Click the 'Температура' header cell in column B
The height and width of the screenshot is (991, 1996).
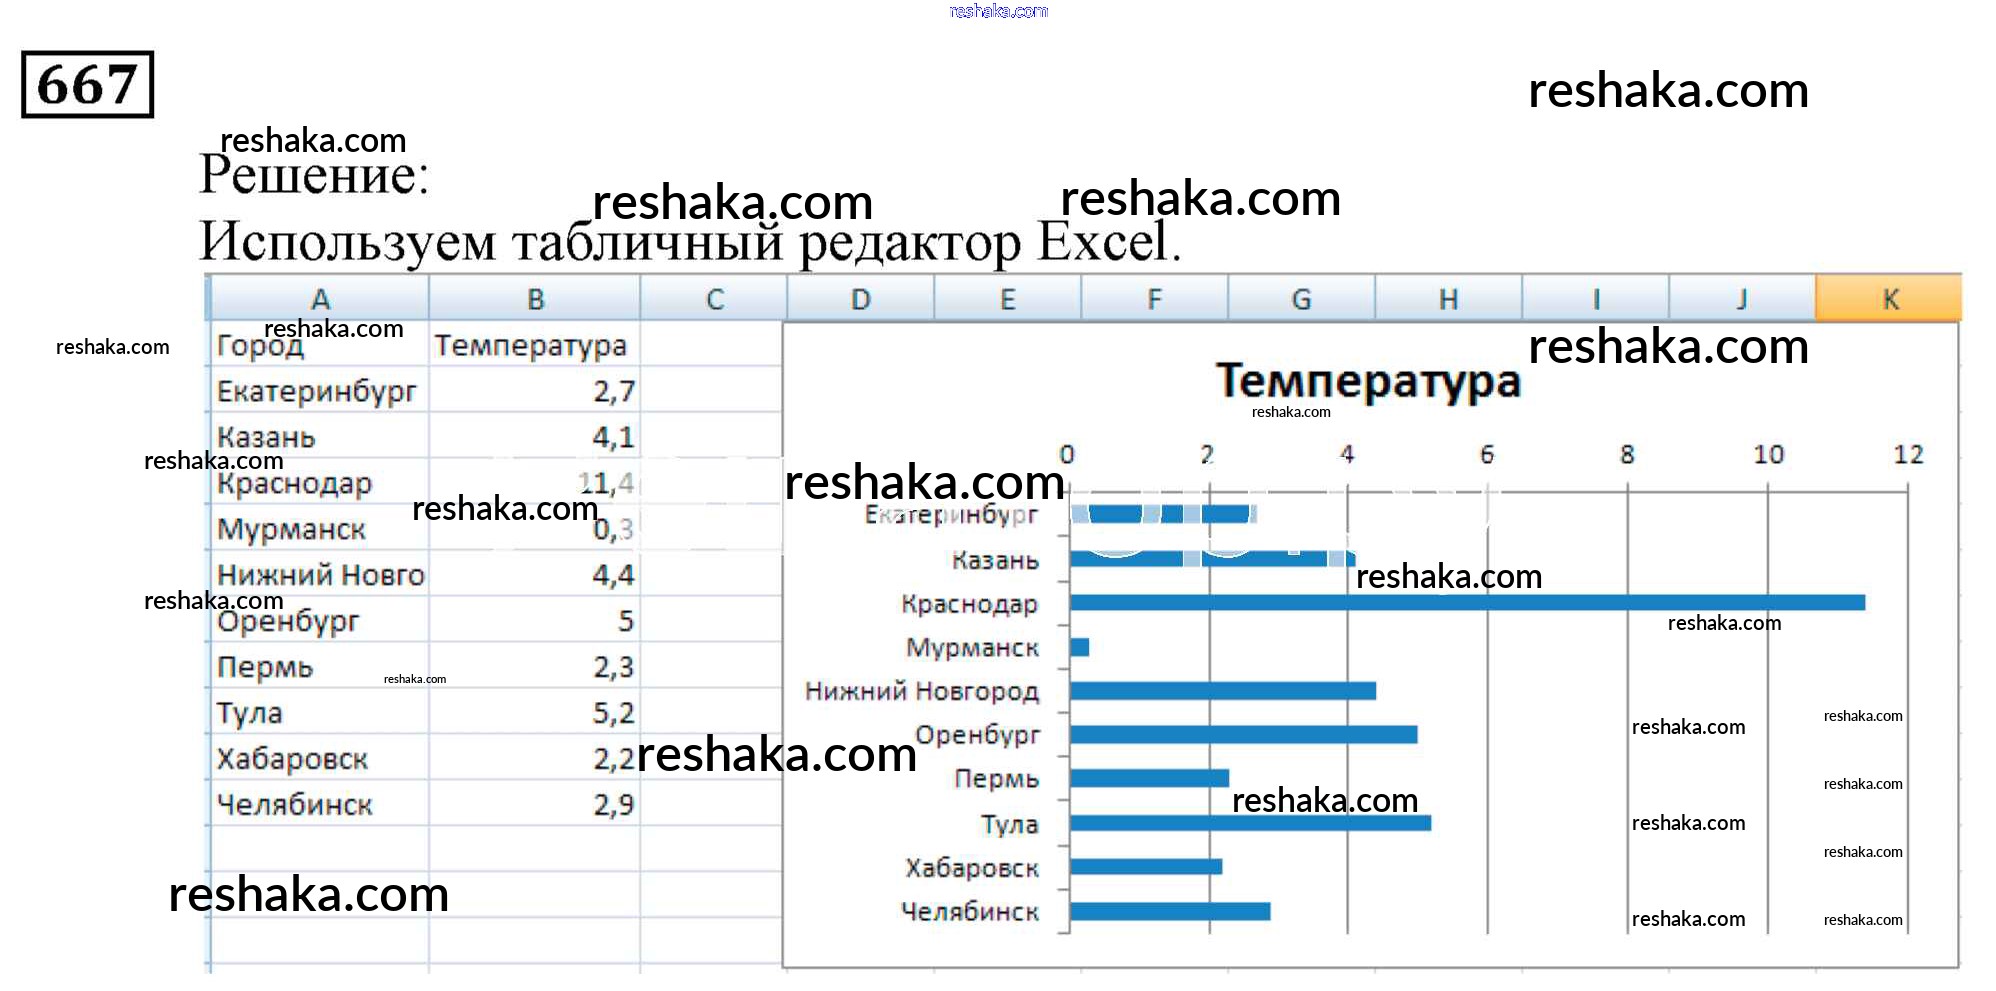point(531,346)
